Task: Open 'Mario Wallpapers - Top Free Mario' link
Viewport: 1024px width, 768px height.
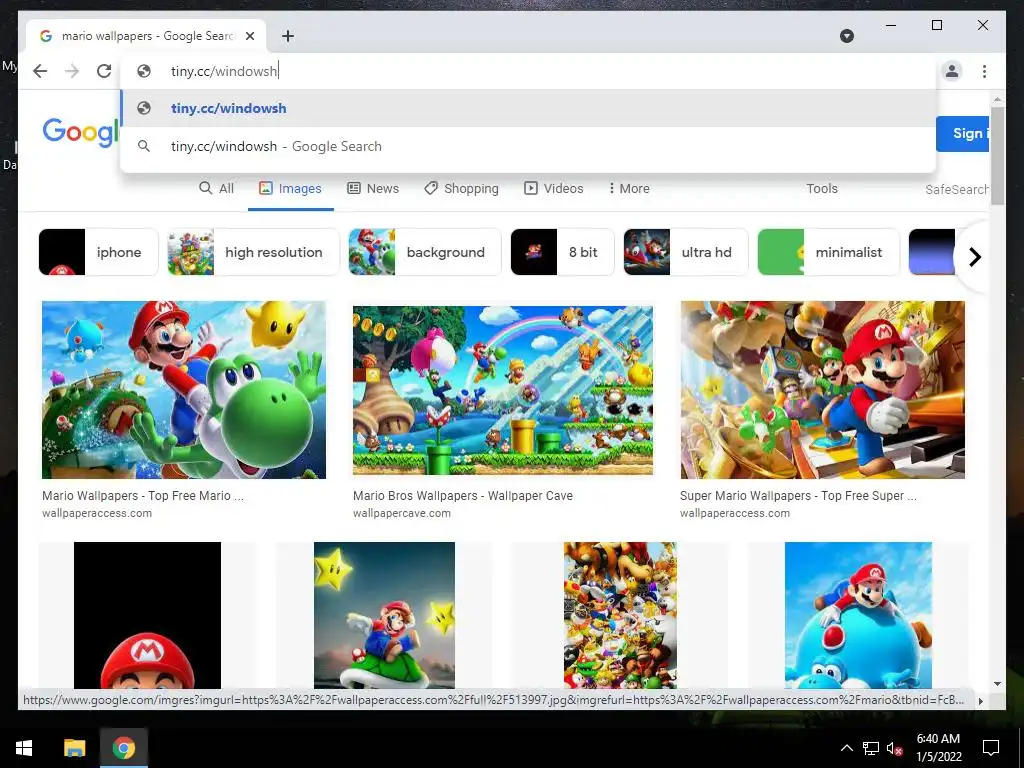Action: click(x=142, y=496)
